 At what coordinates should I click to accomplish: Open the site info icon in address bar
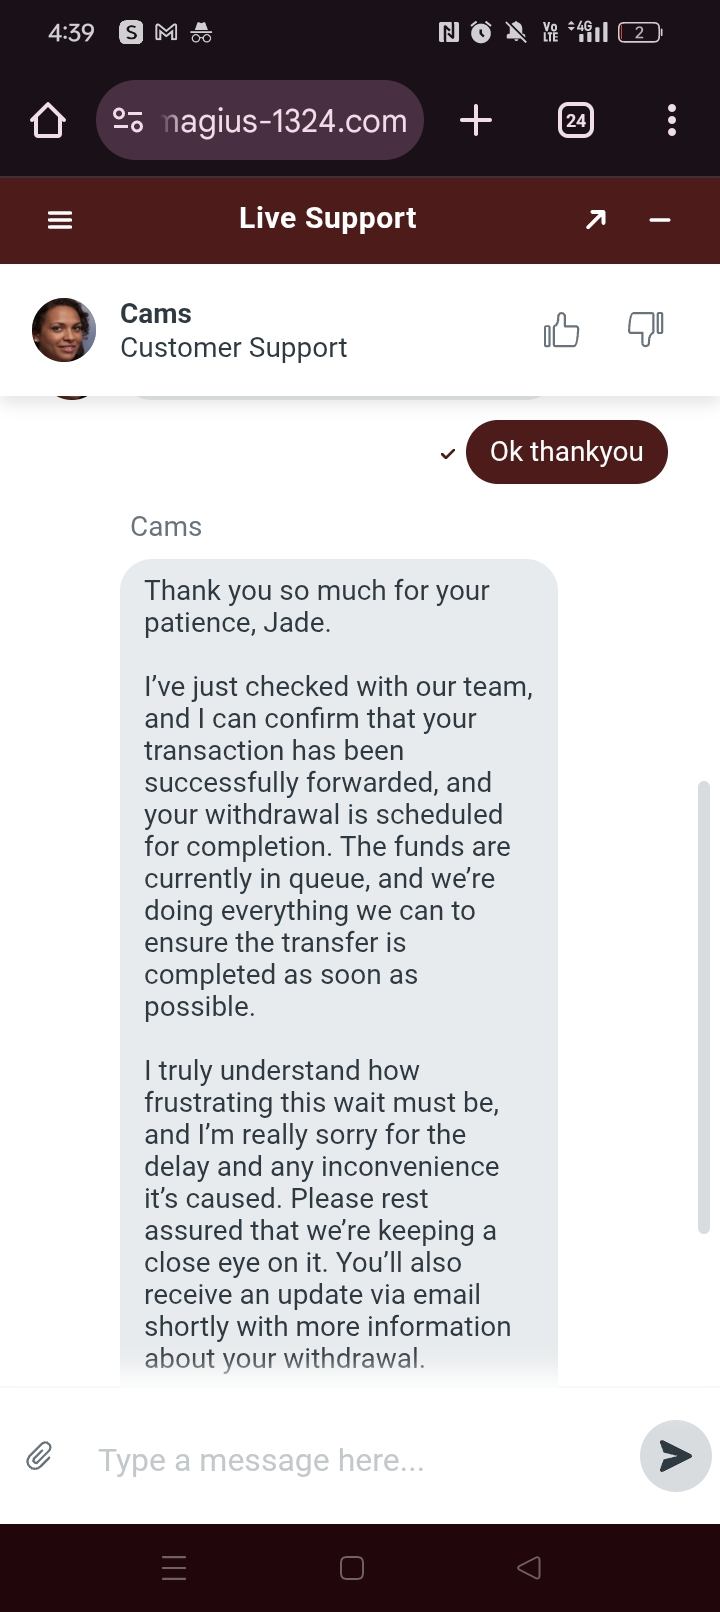[x=128, y=121]
